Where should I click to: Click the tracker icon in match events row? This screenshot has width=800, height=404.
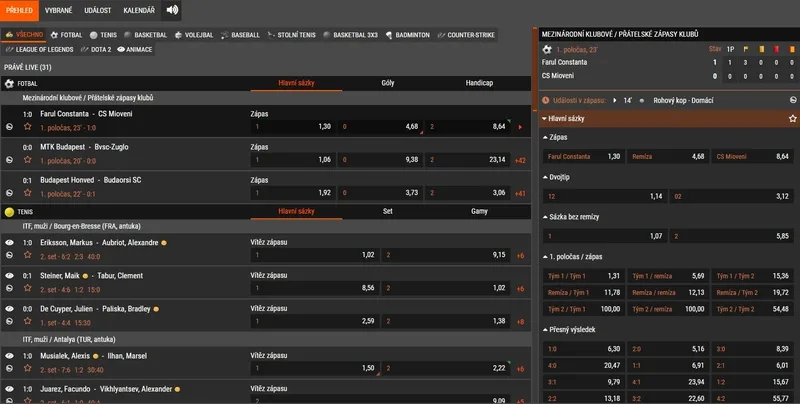[791, 100]
